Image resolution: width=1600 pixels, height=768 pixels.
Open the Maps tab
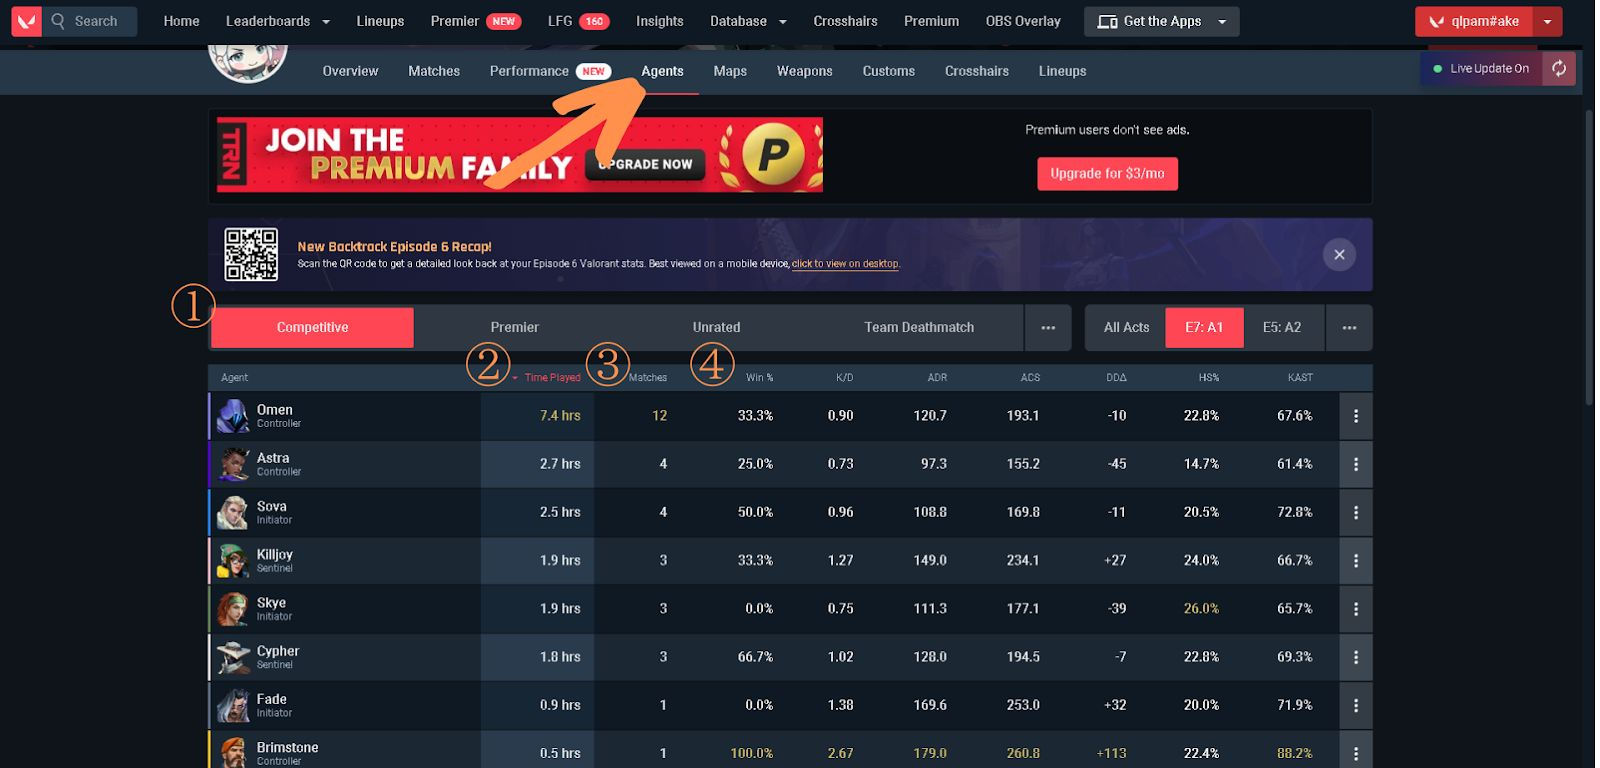click(x=730, y=71)
